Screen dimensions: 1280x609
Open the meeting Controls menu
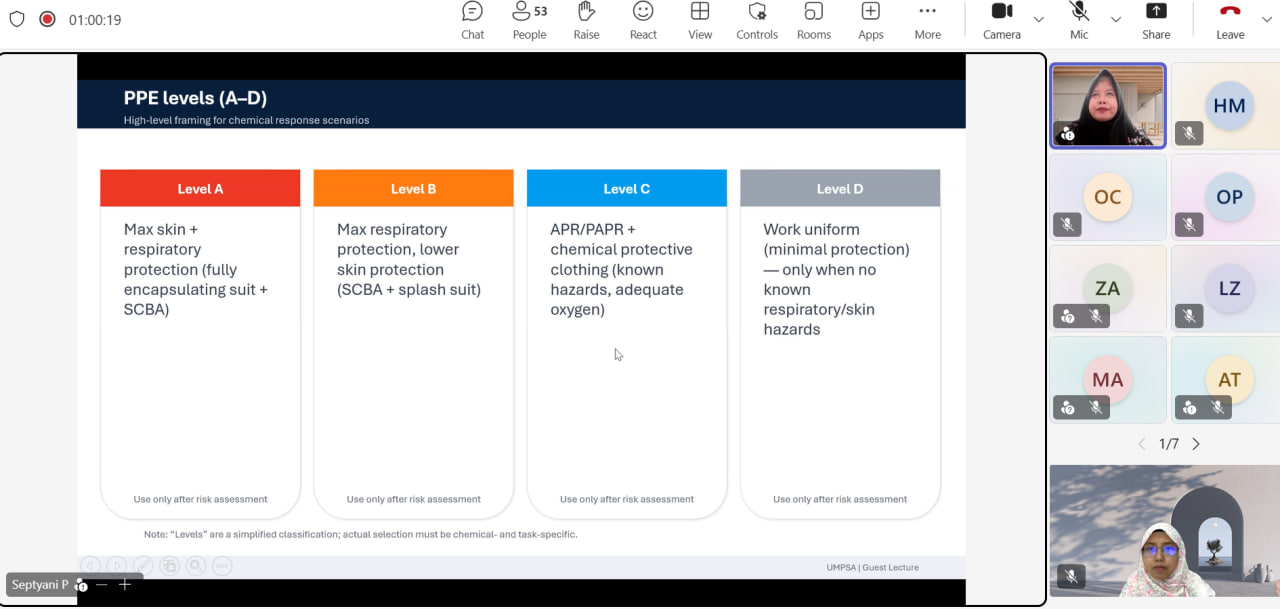click(757, 21)
